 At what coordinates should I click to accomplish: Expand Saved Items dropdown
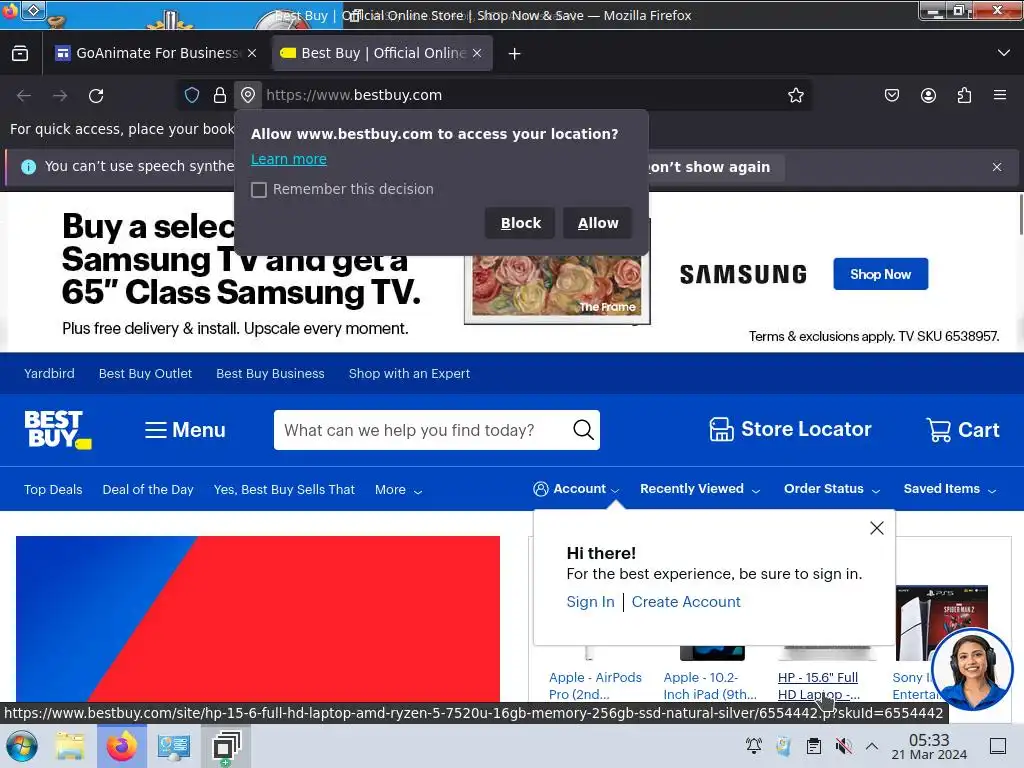(950, 488)
